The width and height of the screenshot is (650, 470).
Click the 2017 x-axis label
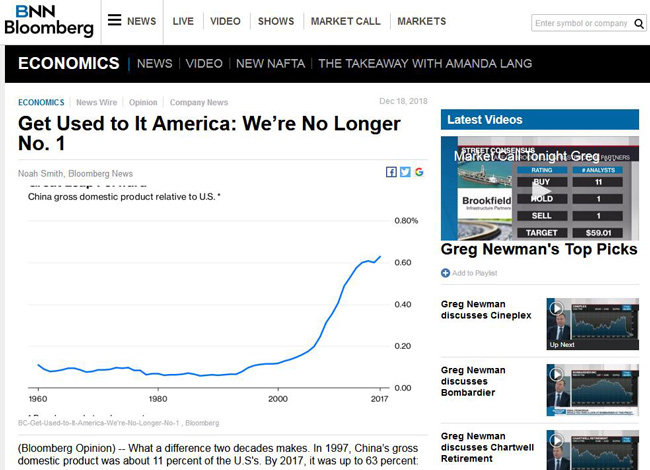click(x=379, y=399)
